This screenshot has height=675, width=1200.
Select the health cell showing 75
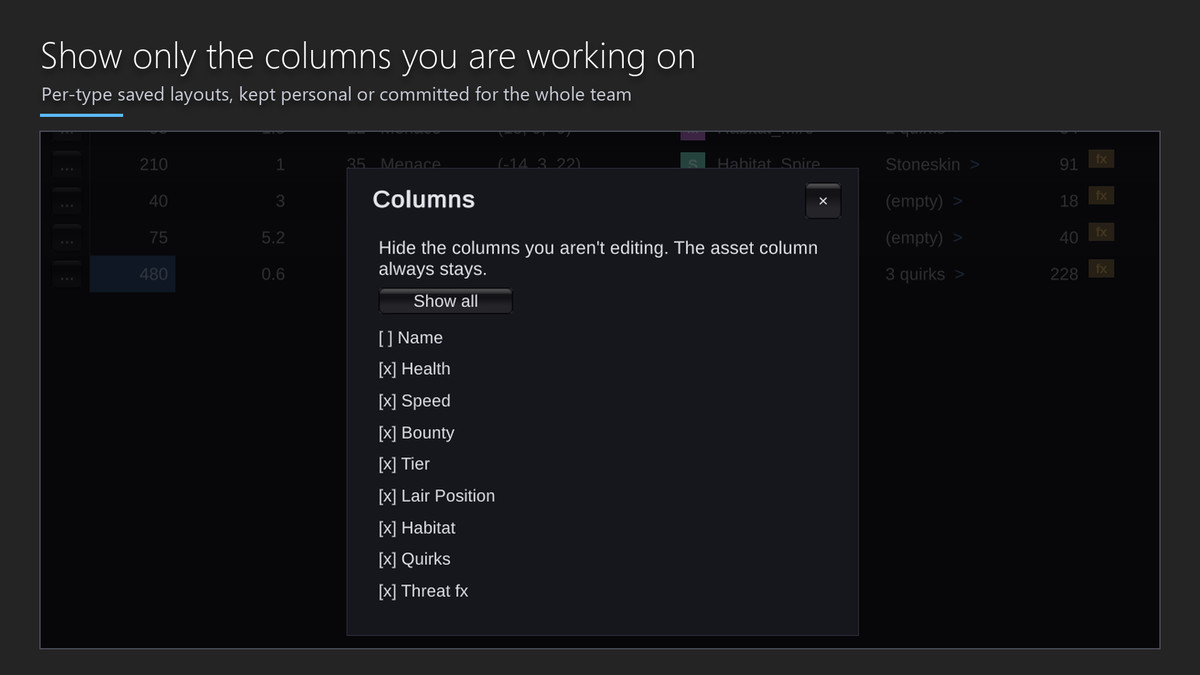pyautogui.click(x=132, y=238)
